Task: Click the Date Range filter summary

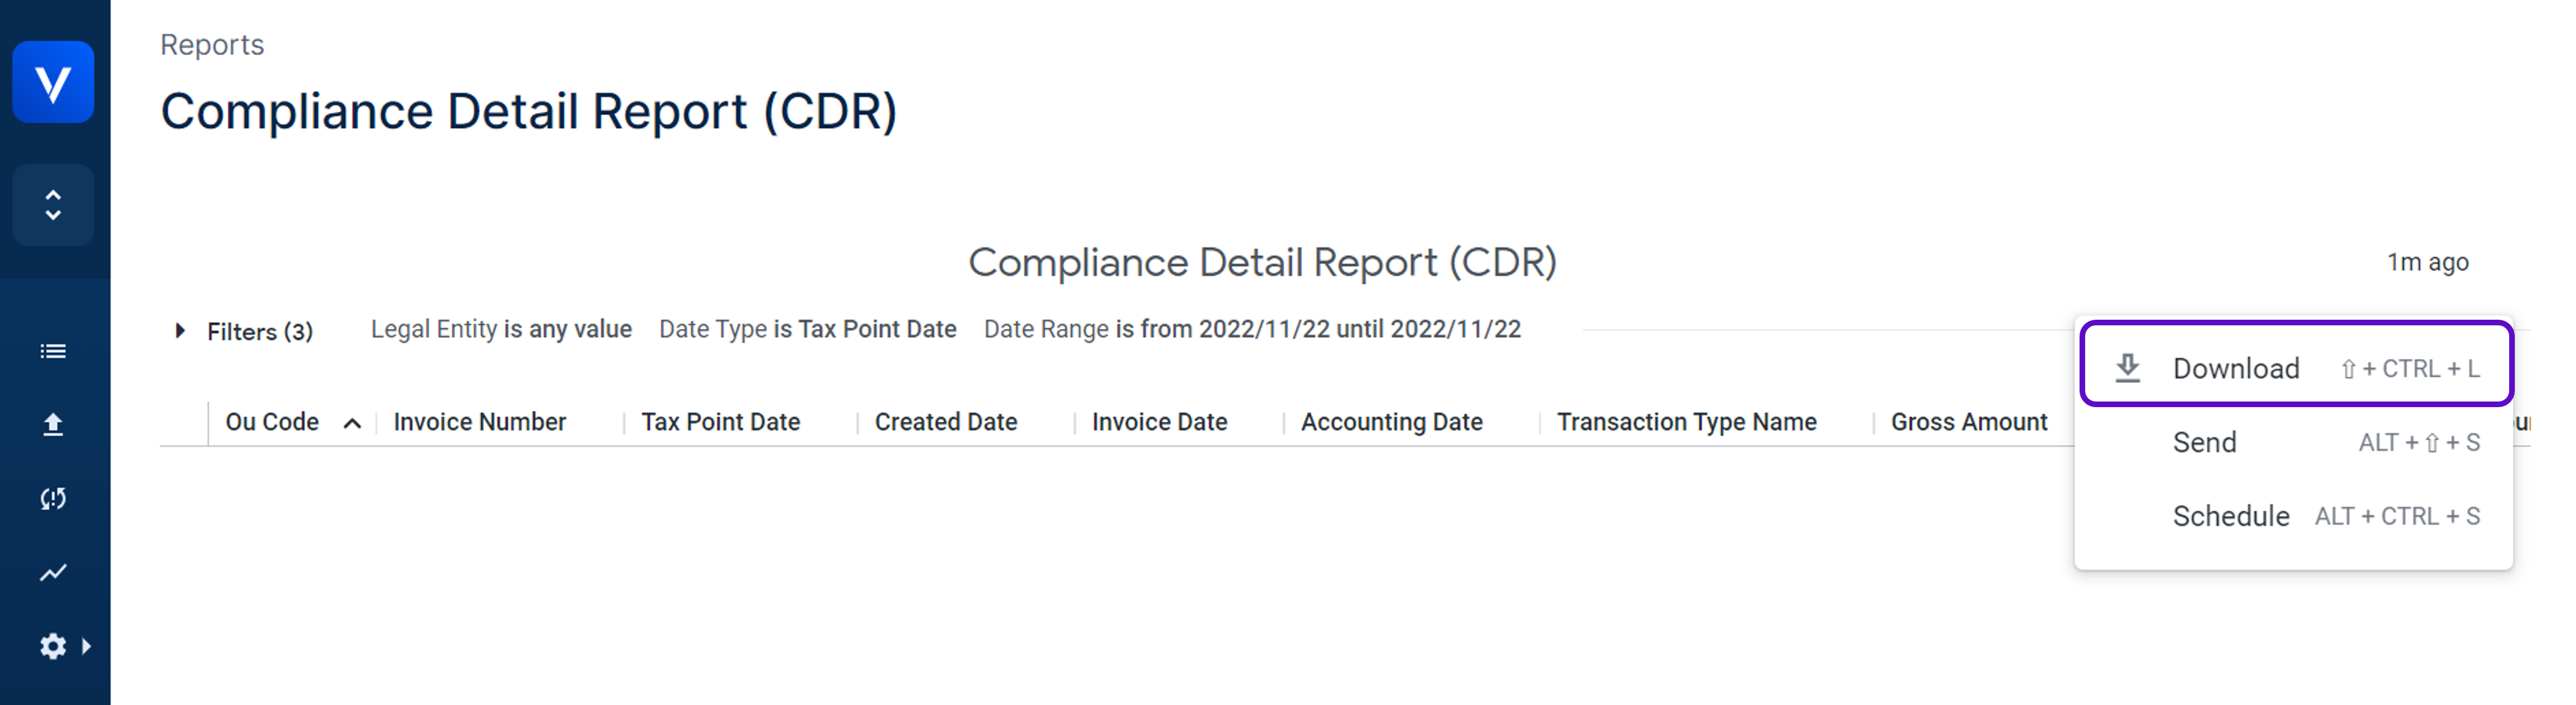Action: 1252,329
